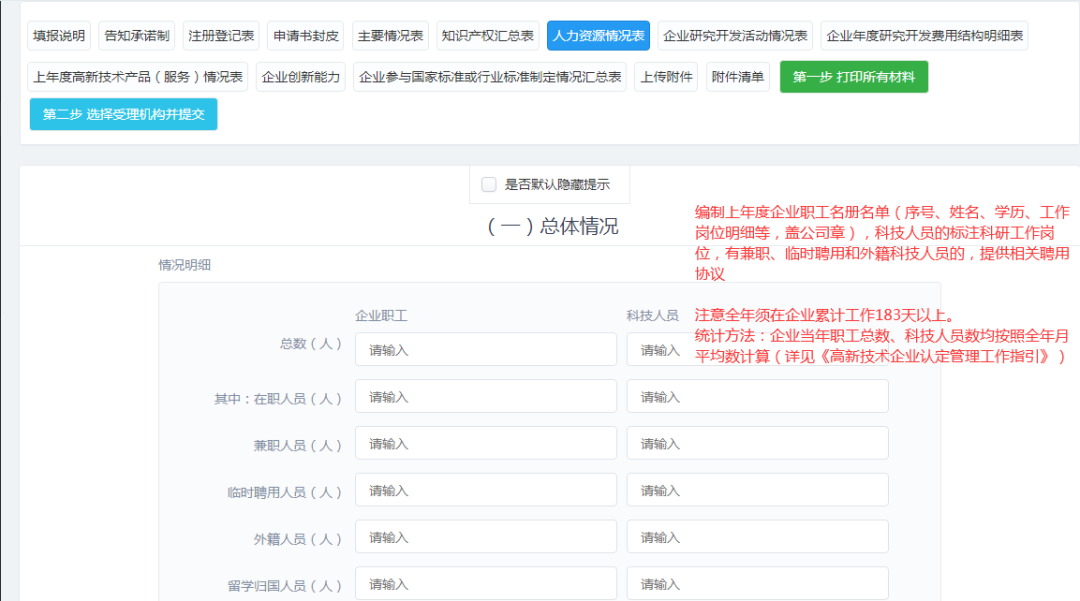Focus 企业职工 外籍人员 input field
Viewport: 1080px width, 601px height.
pos(486,537)
